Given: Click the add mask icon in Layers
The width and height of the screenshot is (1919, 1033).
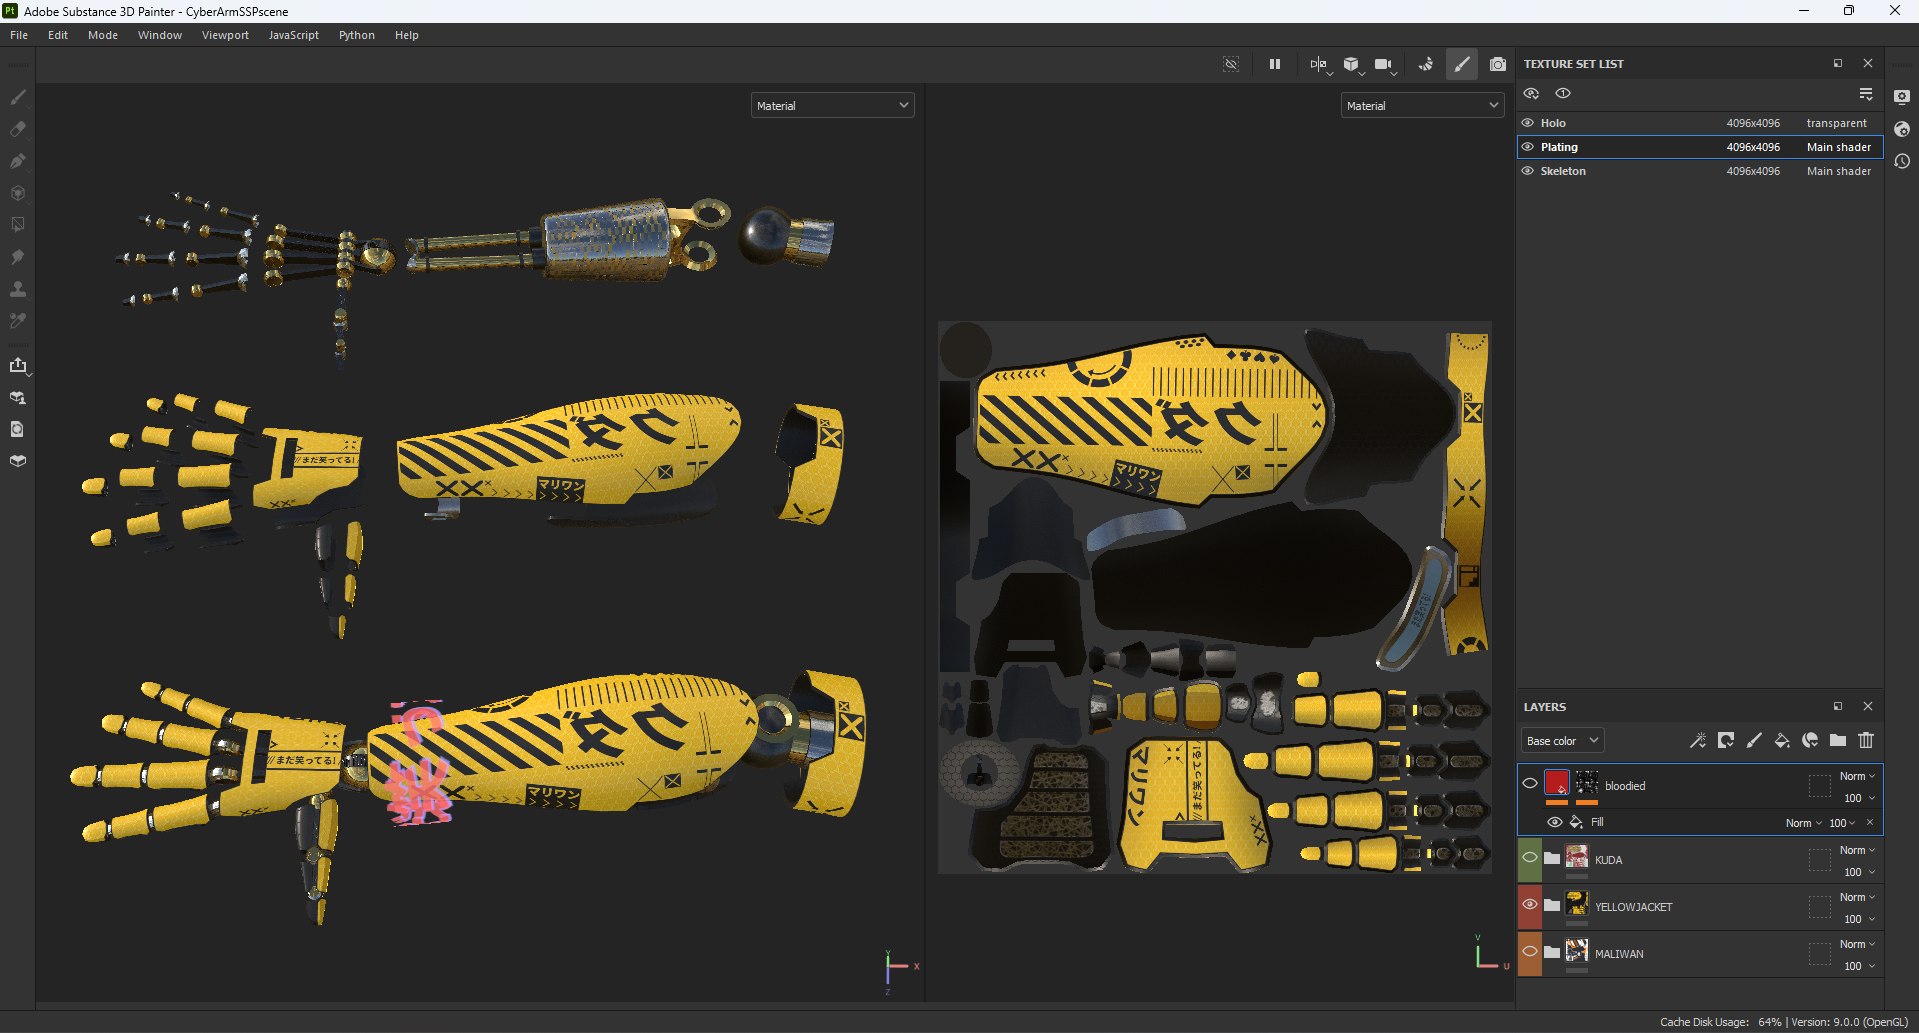Looking at the screenshot, I should 1726,740.
